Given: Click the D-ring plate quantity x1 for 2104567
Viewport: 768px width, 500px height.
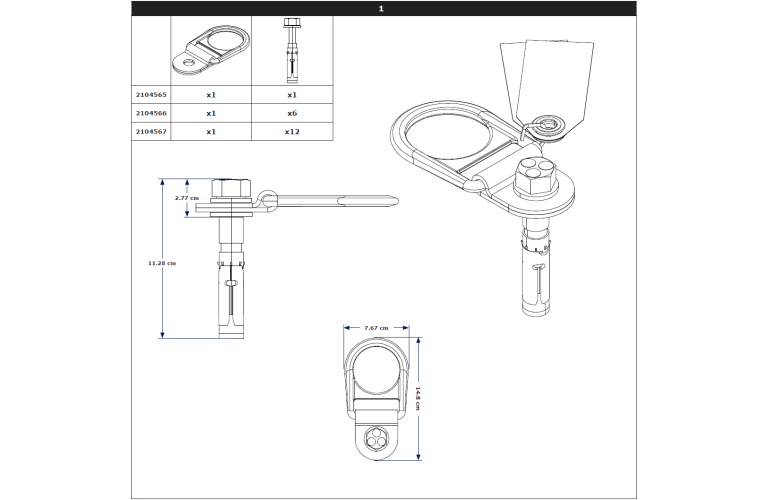Looking at the screenshot, I should coord(211,132).
